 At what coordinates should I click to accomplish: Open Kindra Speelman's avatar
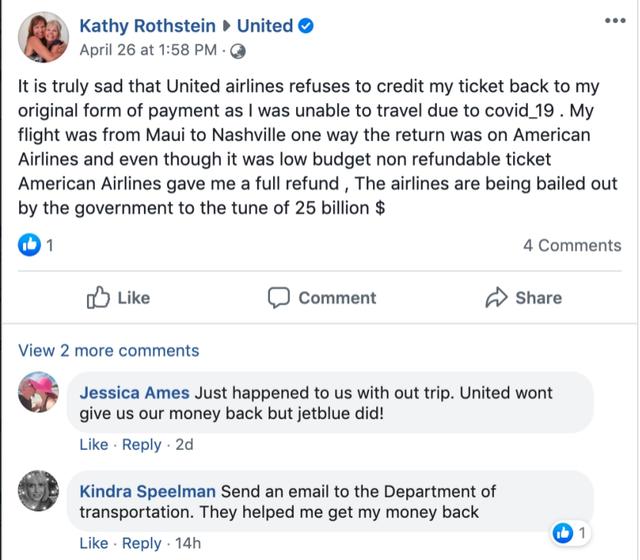coord(39,491)
